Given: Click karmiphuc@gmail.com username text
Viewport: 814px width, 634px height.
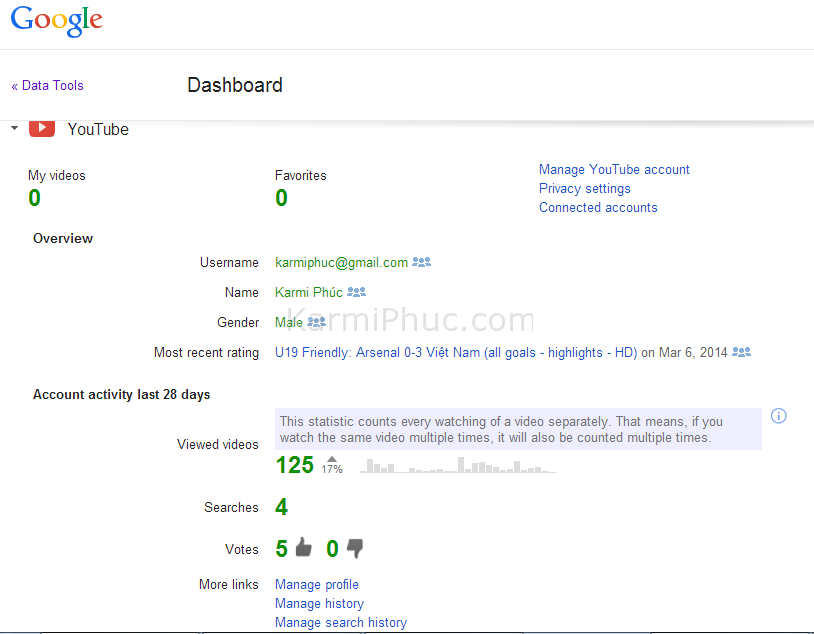Looking at the screenshot, I should coord(342,263).
